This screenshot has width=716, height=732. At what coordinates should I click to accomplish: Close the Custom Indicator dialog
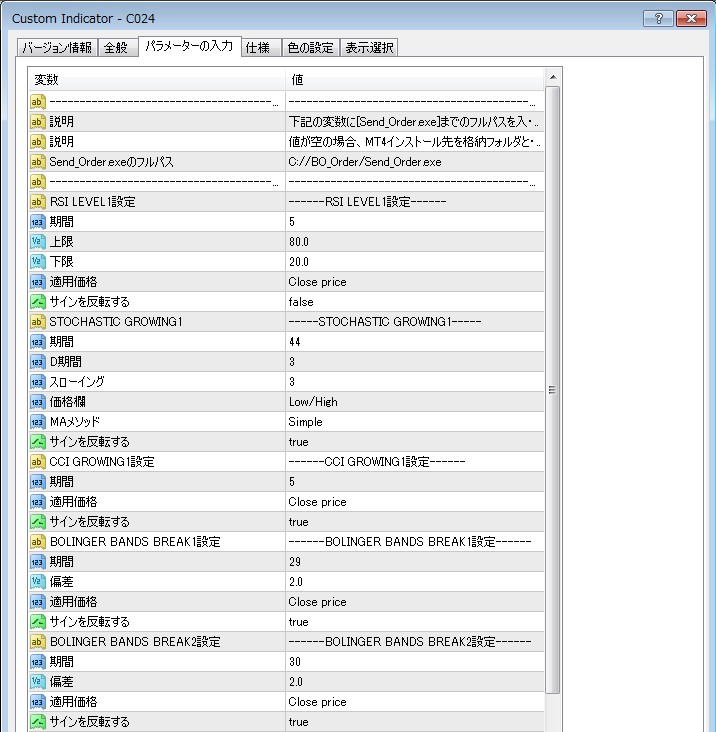pos(691,19)
